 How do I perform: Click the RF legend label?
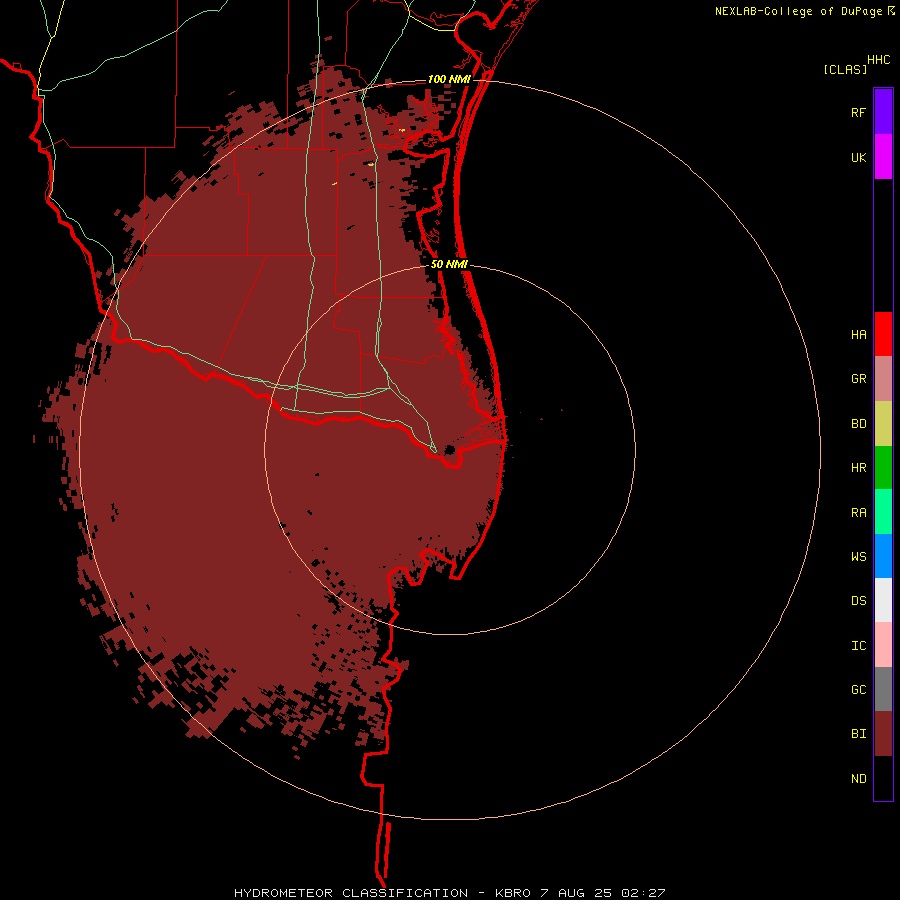(x=858, y=112)
